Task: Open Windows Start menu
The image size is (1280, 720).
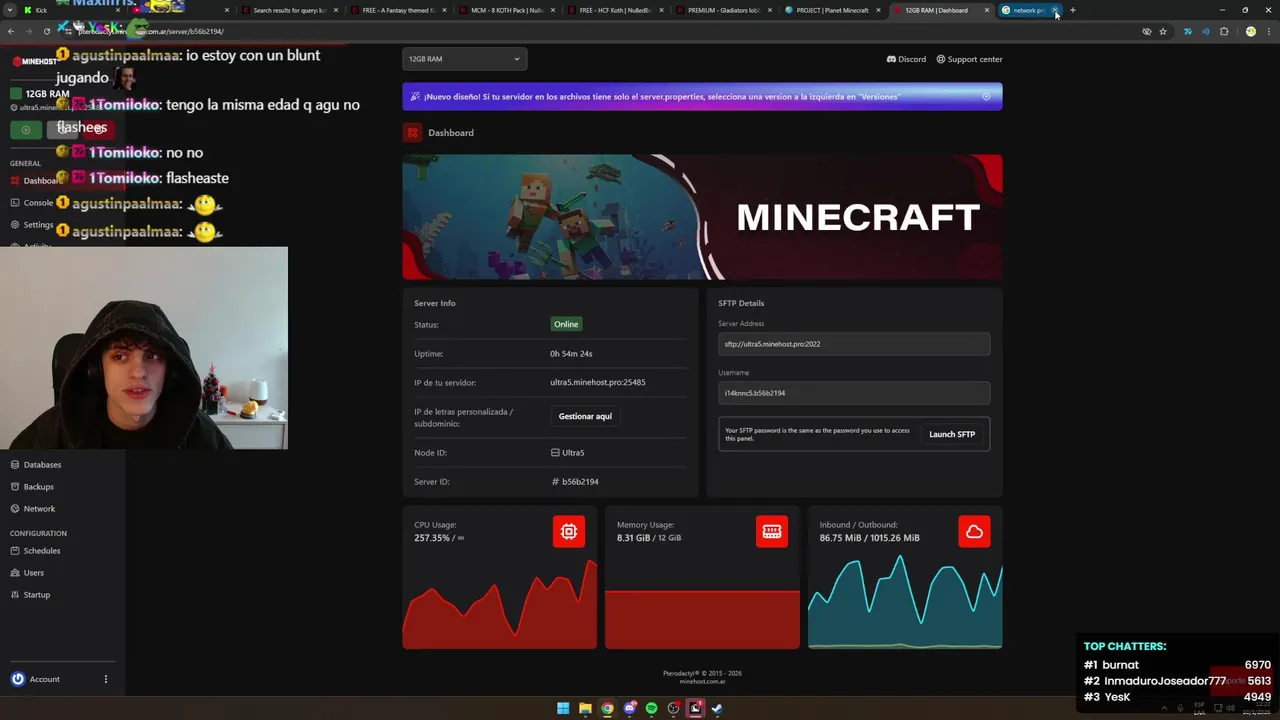Action: pos(563,708)
